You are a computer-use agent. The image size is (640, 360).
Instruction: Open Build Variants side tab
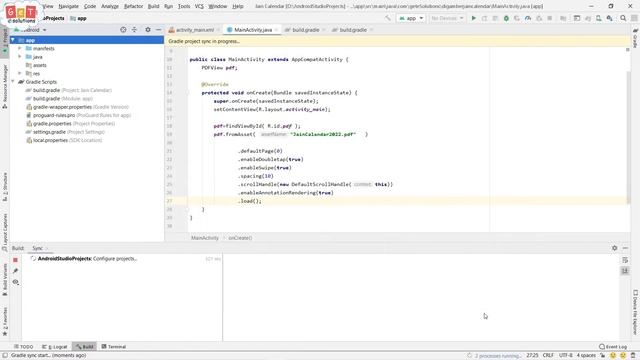(x=5, y=280)
